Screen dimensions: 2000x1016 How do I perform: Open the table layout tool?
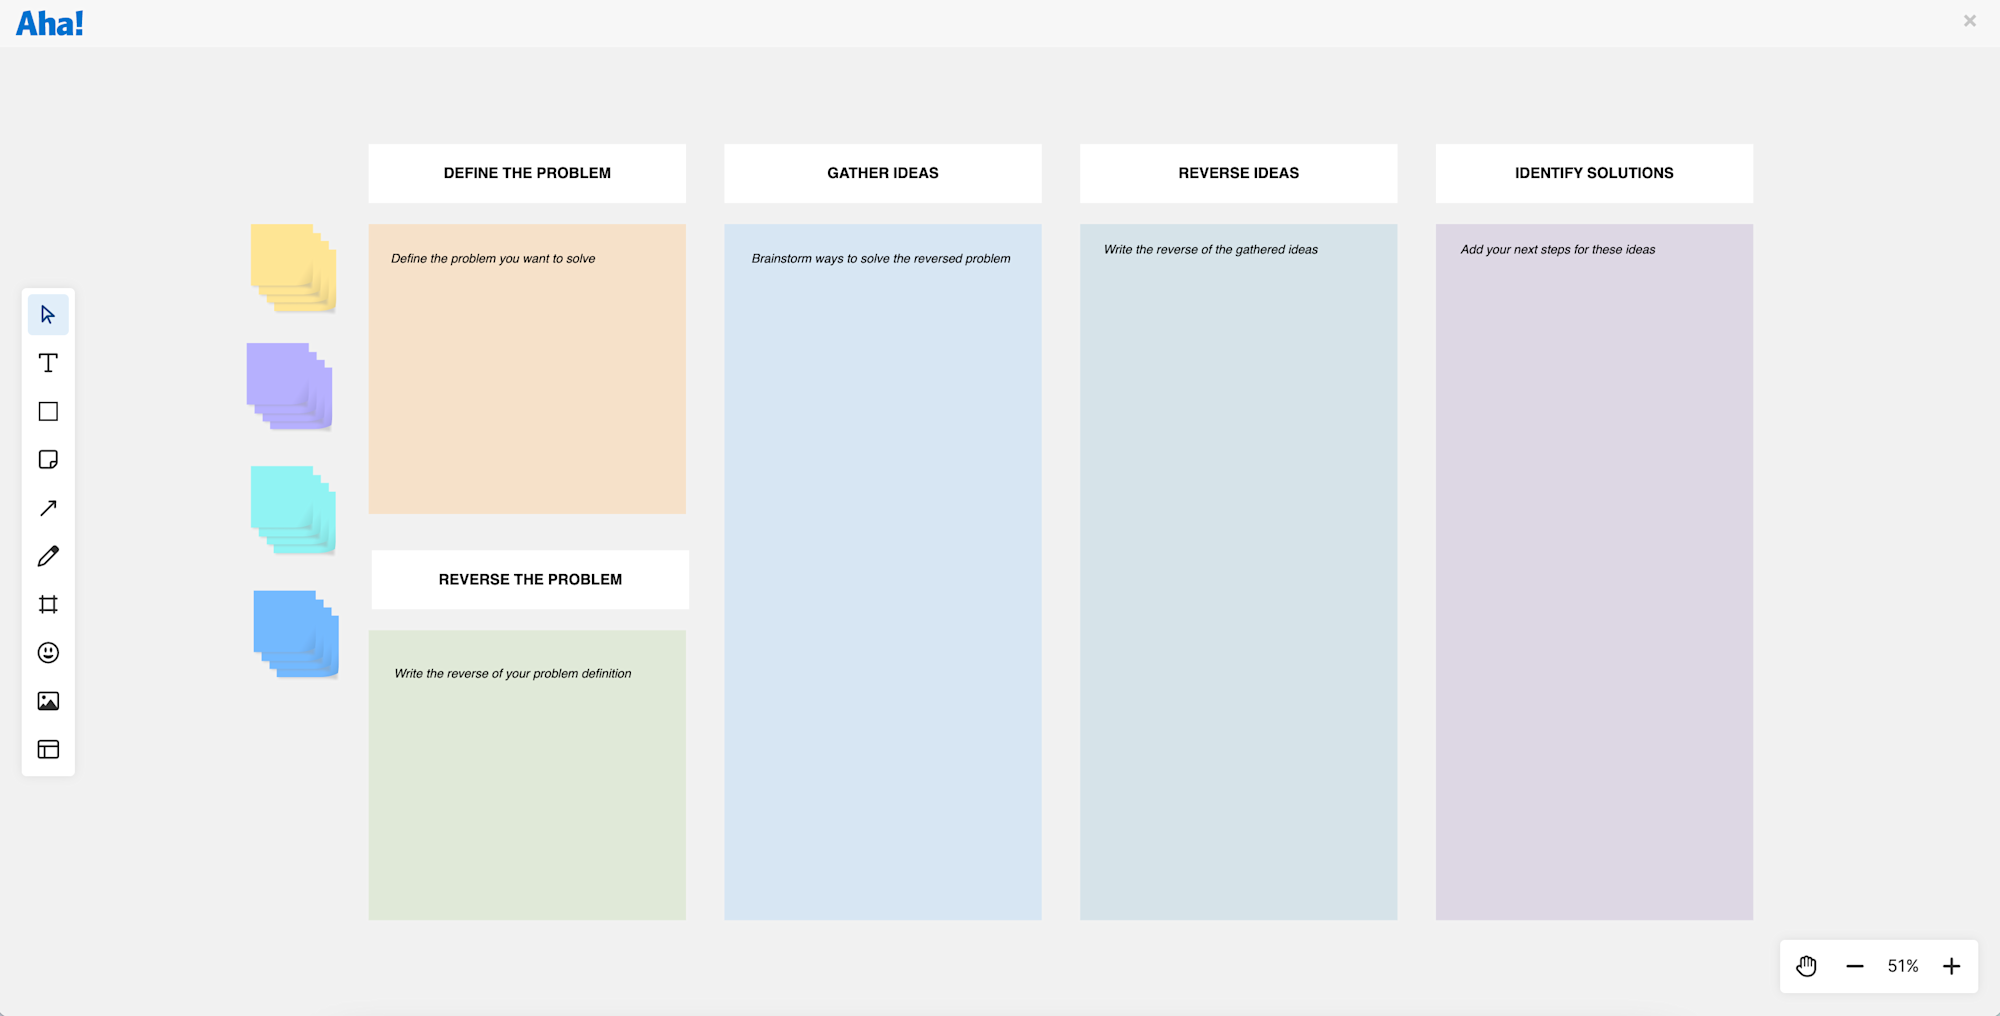click(47, 749)
